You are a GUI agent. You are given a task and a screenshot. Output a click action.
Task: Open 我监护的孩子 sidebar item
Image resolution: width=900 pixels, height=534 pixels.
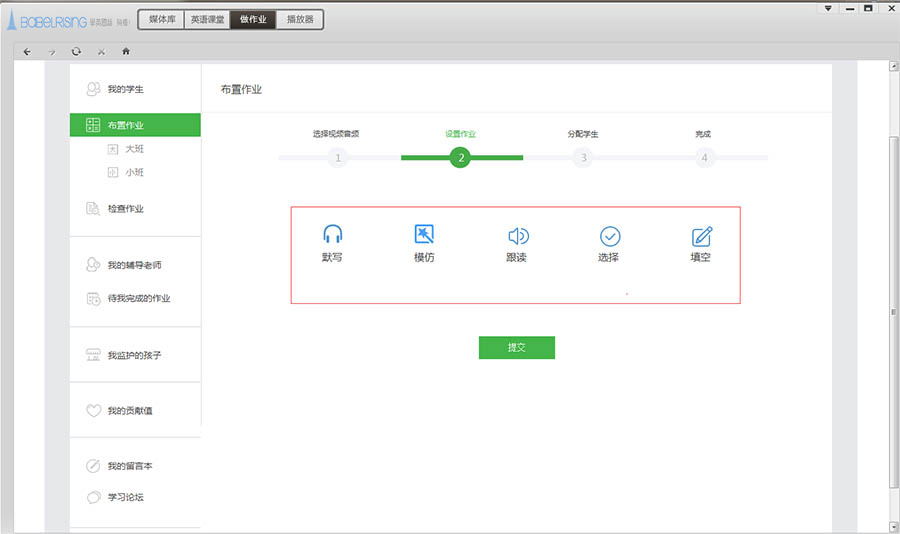point(135,355)
